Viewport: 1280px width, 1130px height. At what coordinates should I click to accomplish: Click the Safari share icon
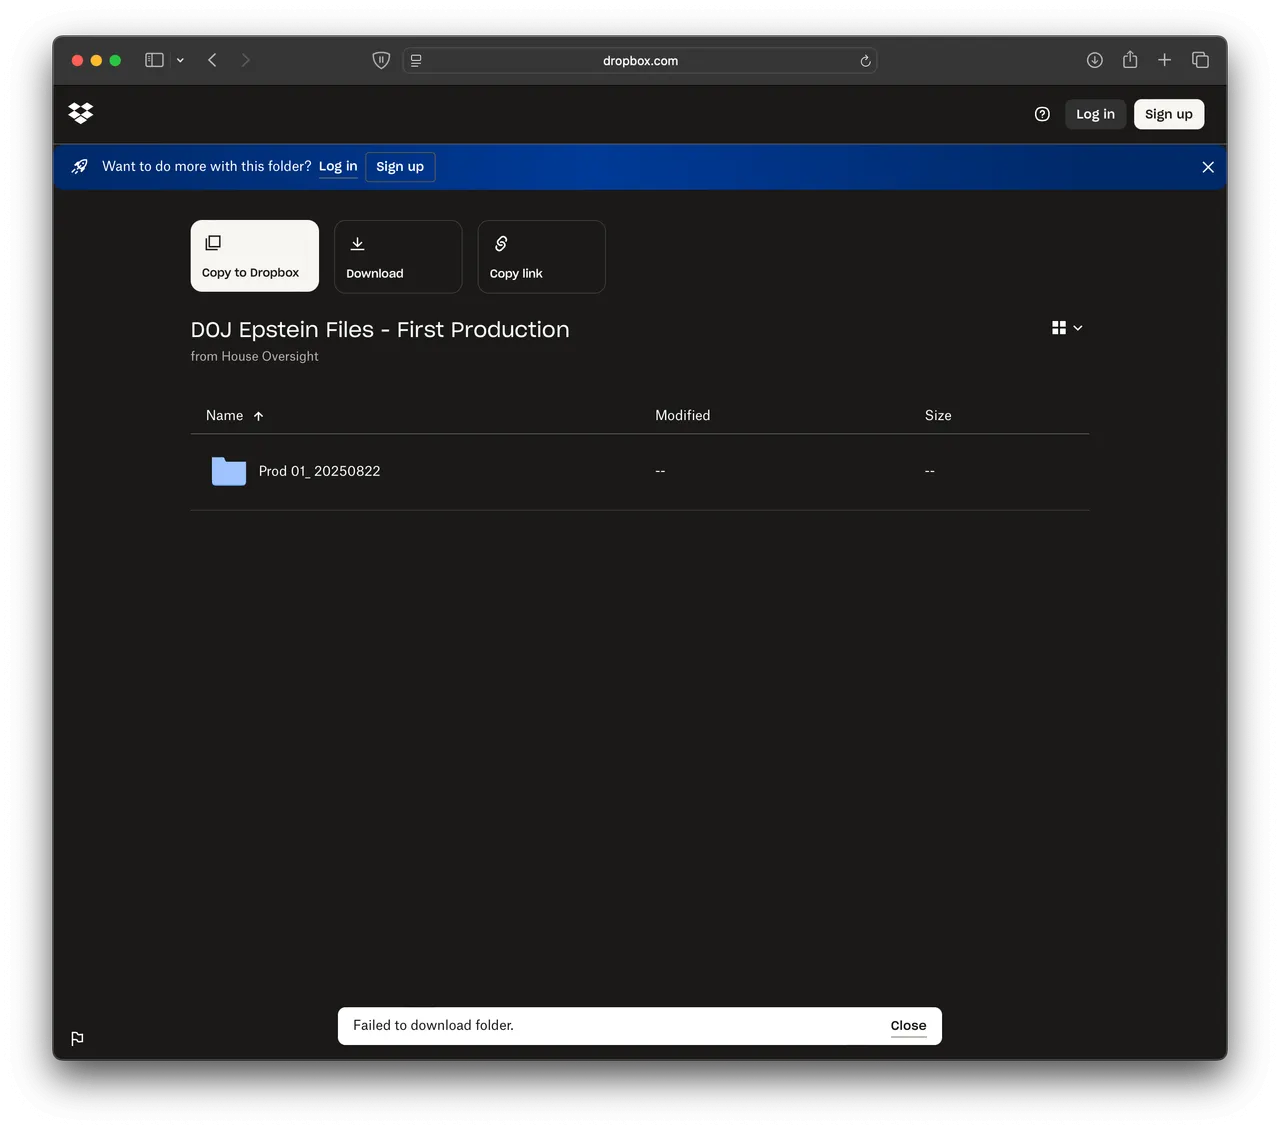1130,59
